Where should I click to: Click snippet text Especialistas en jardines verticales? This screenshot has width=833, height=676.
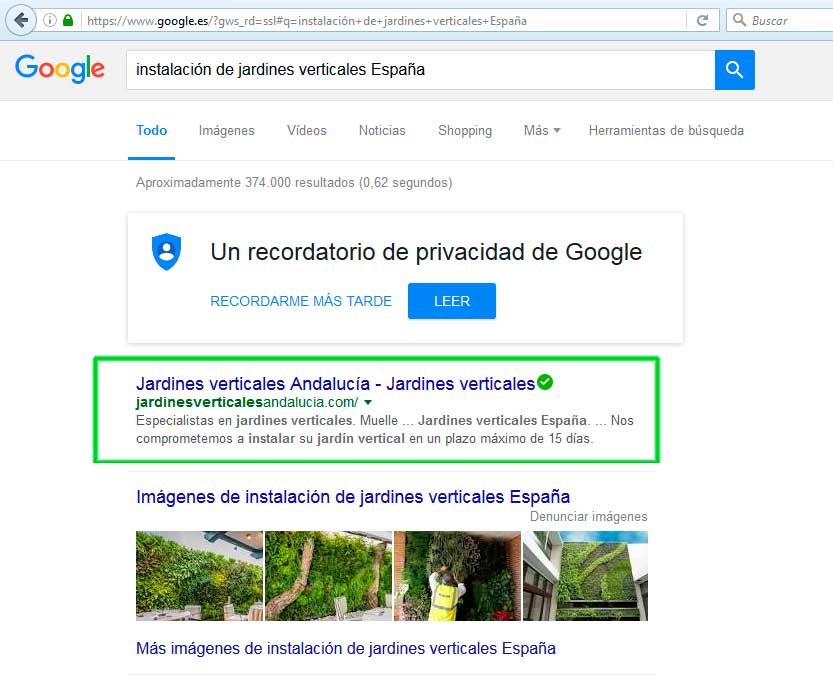245,420
